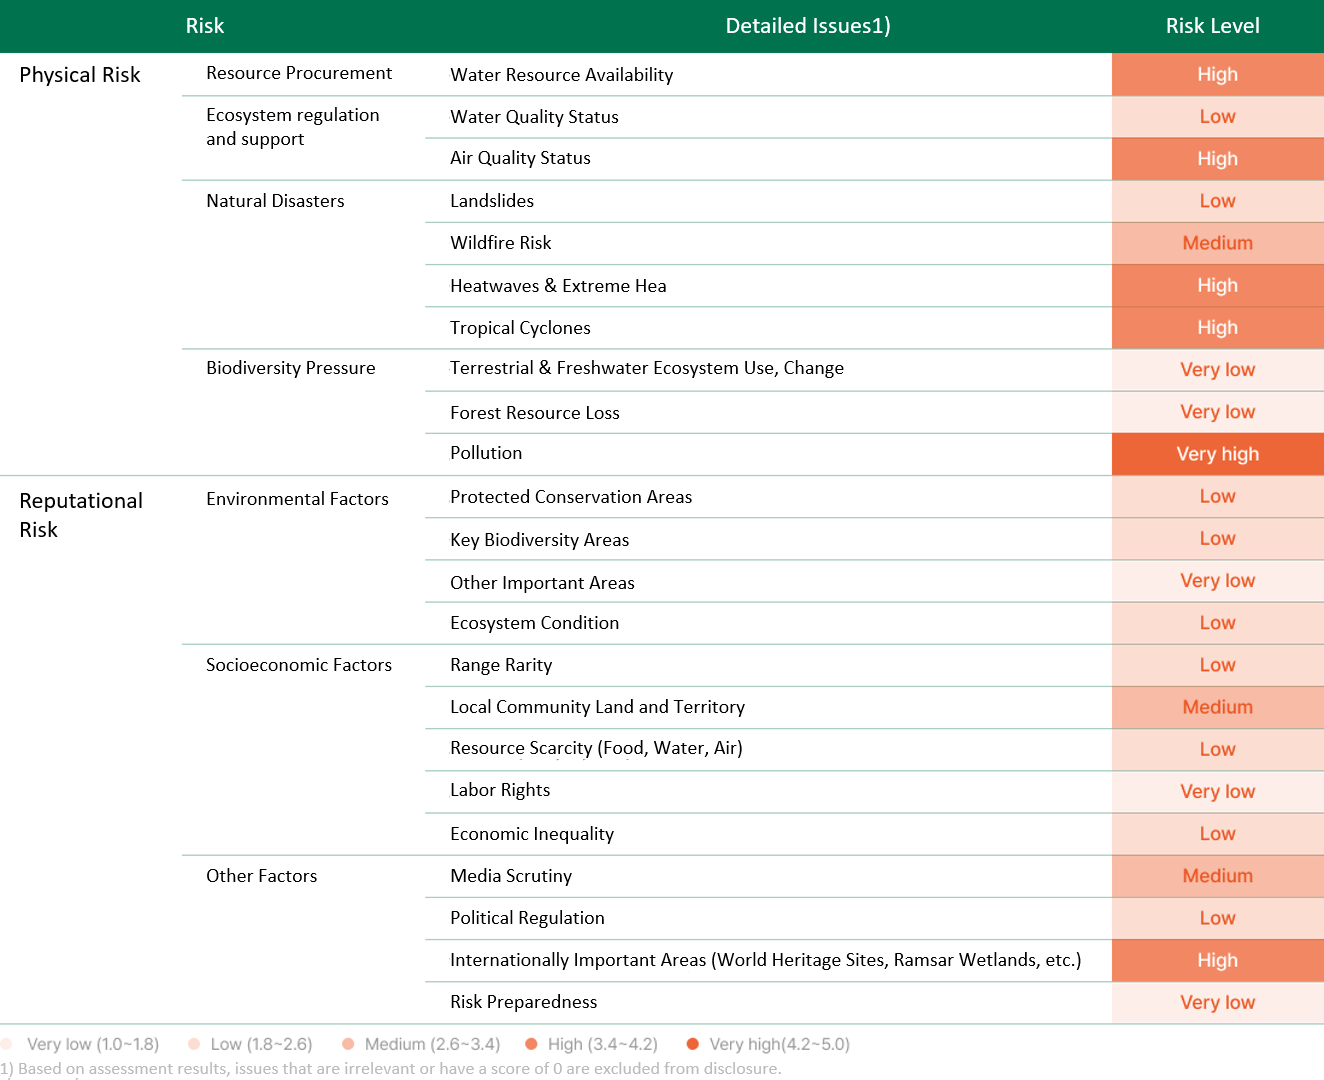Click Very low level for Labor Rights

coord(1218,792)
